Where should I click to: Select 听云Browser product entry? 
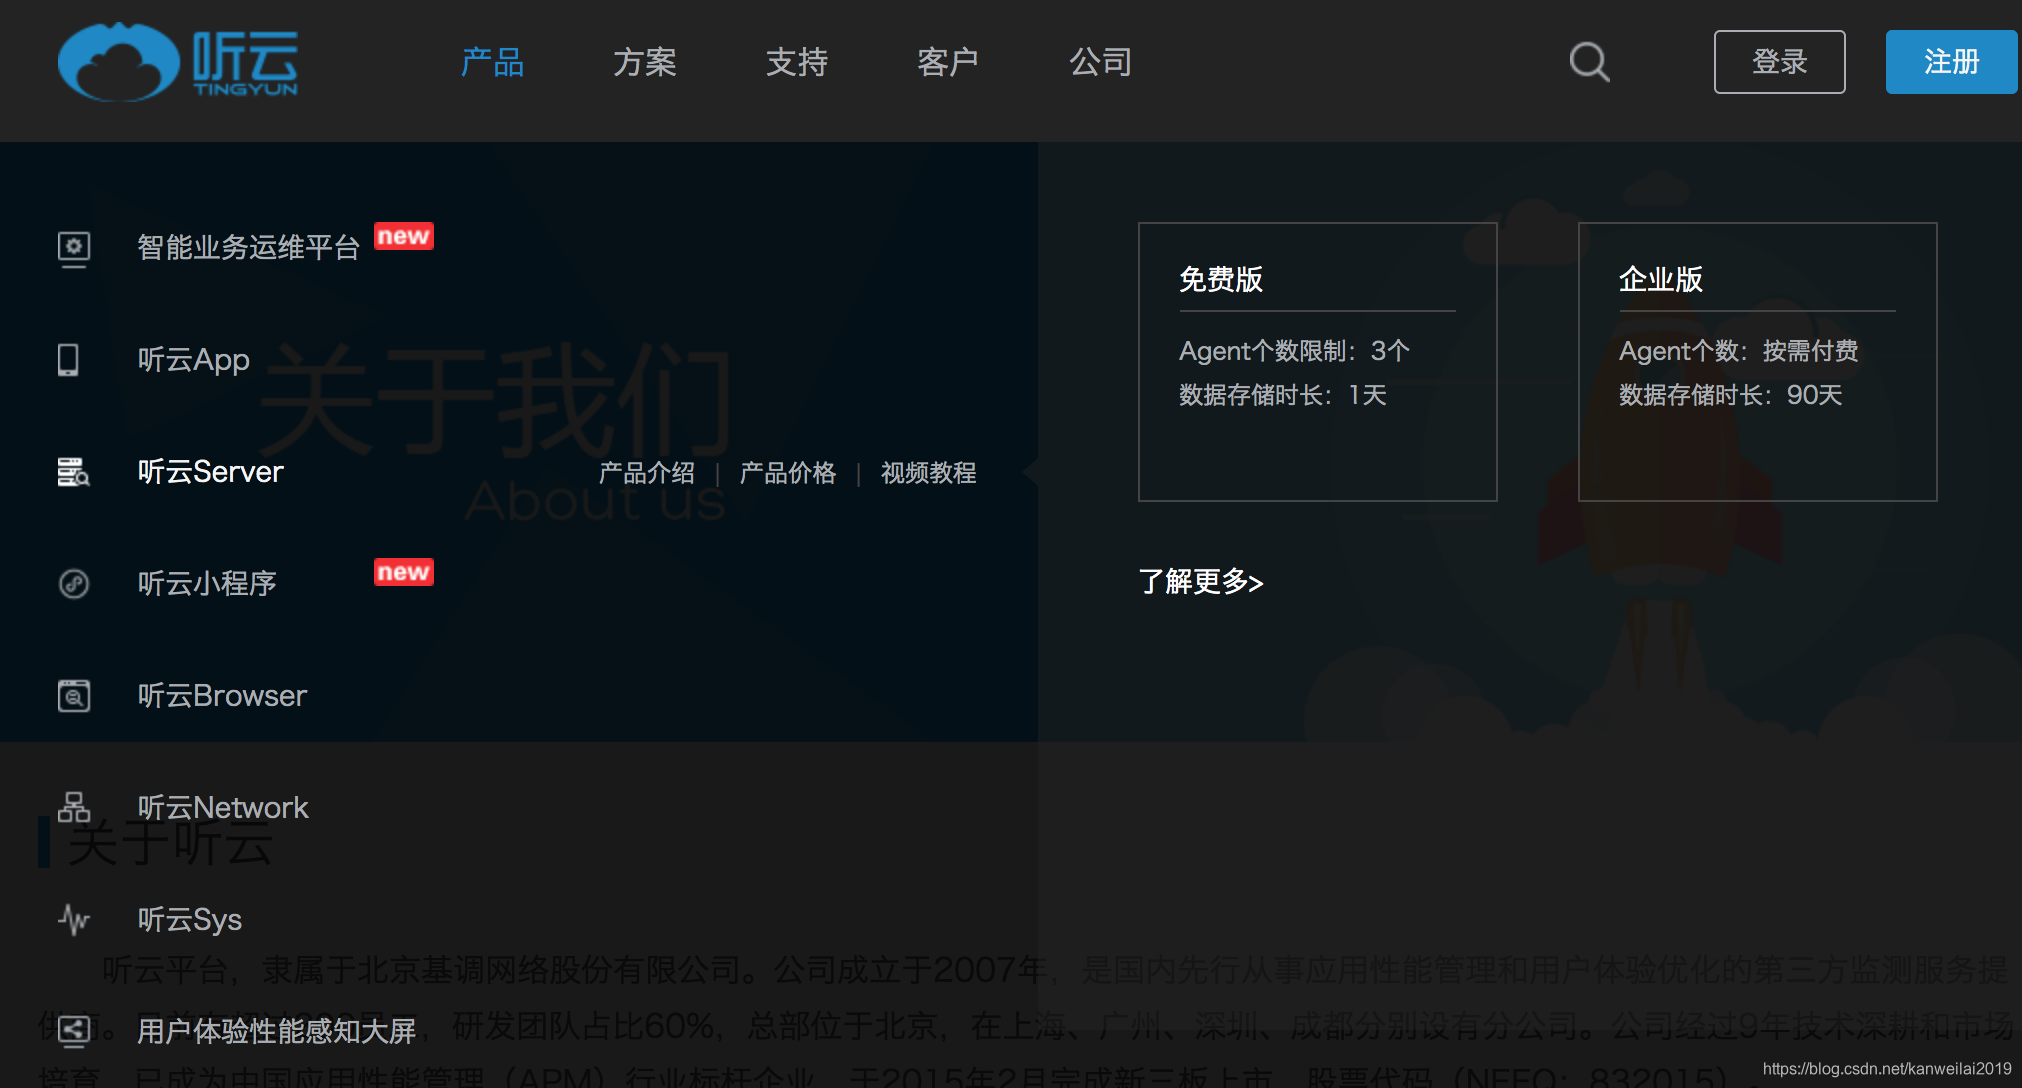[222, 696]
